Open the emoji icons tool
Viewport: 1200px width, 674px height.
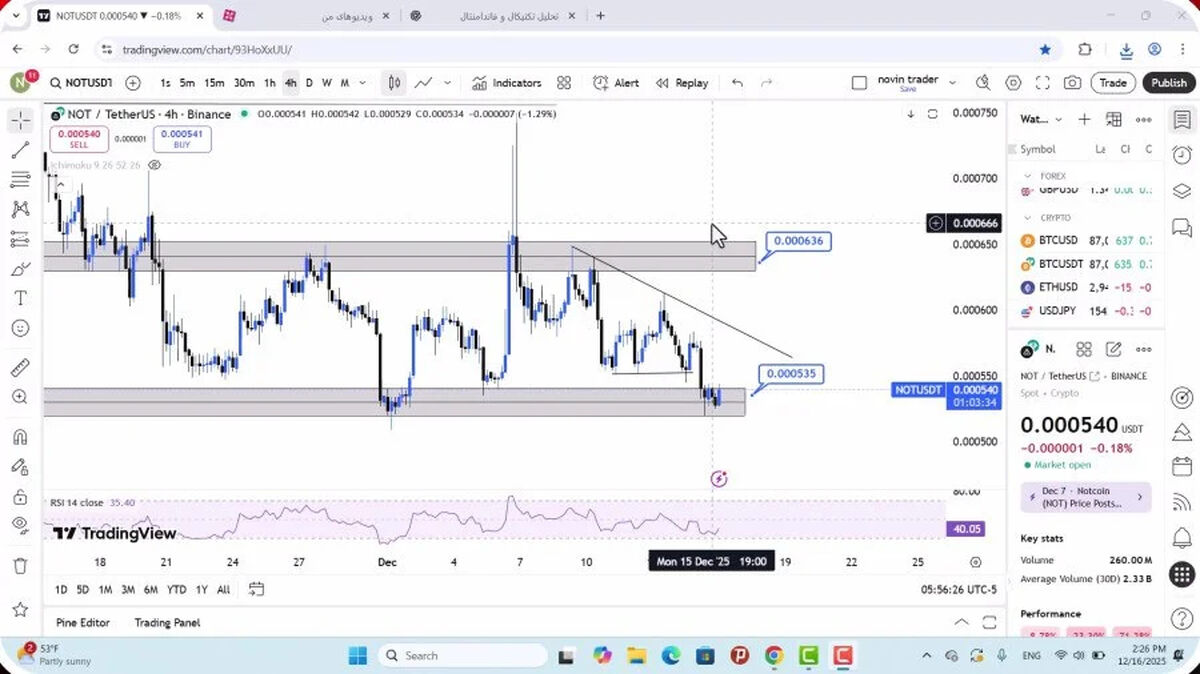tap(20, 328)
